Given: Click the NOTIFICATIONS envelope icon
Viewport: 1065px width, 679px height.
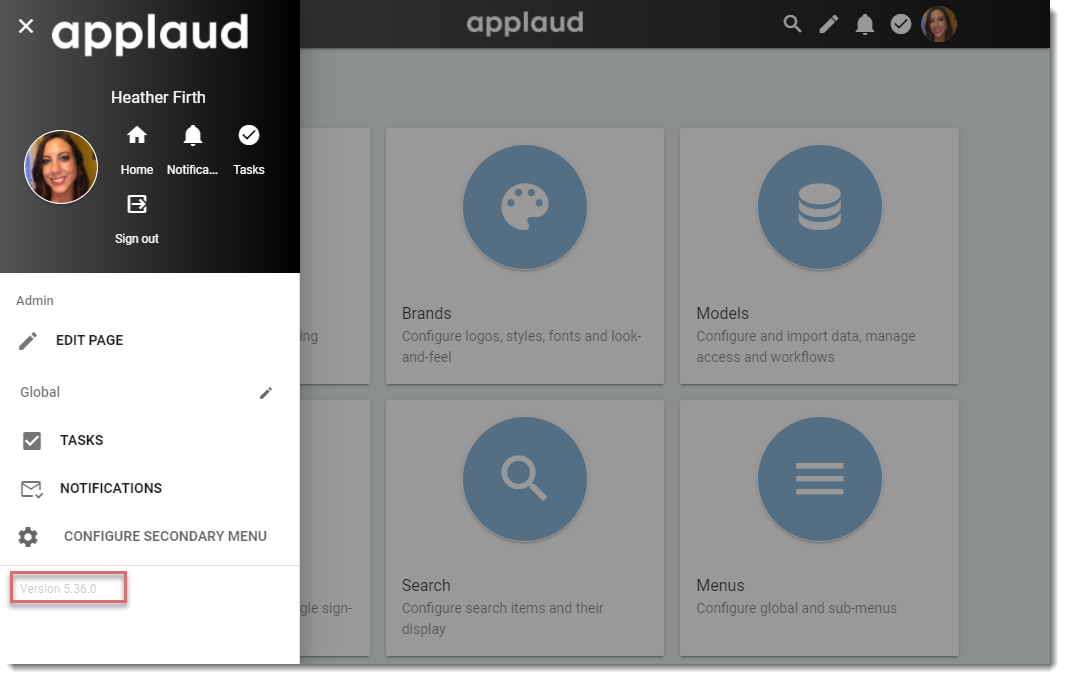Looking at the screenshot, I should [x=32, y=489].
